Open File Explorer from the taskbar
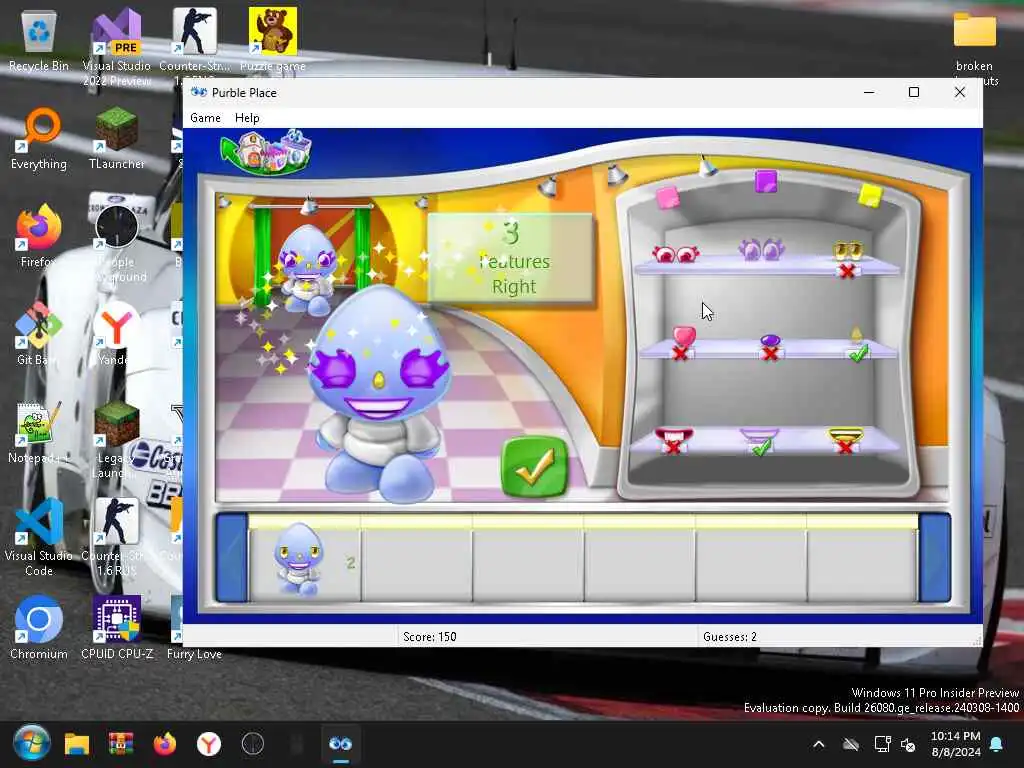 76,744
